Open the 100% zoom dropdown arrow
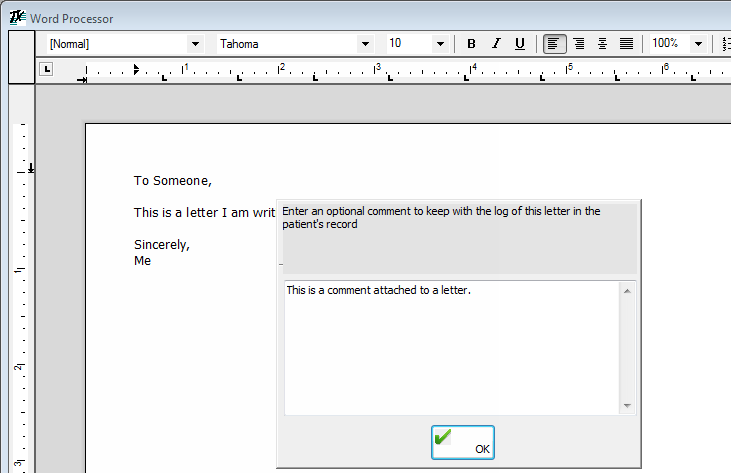This screenshot has width=731, height=473. click(698, 44)
